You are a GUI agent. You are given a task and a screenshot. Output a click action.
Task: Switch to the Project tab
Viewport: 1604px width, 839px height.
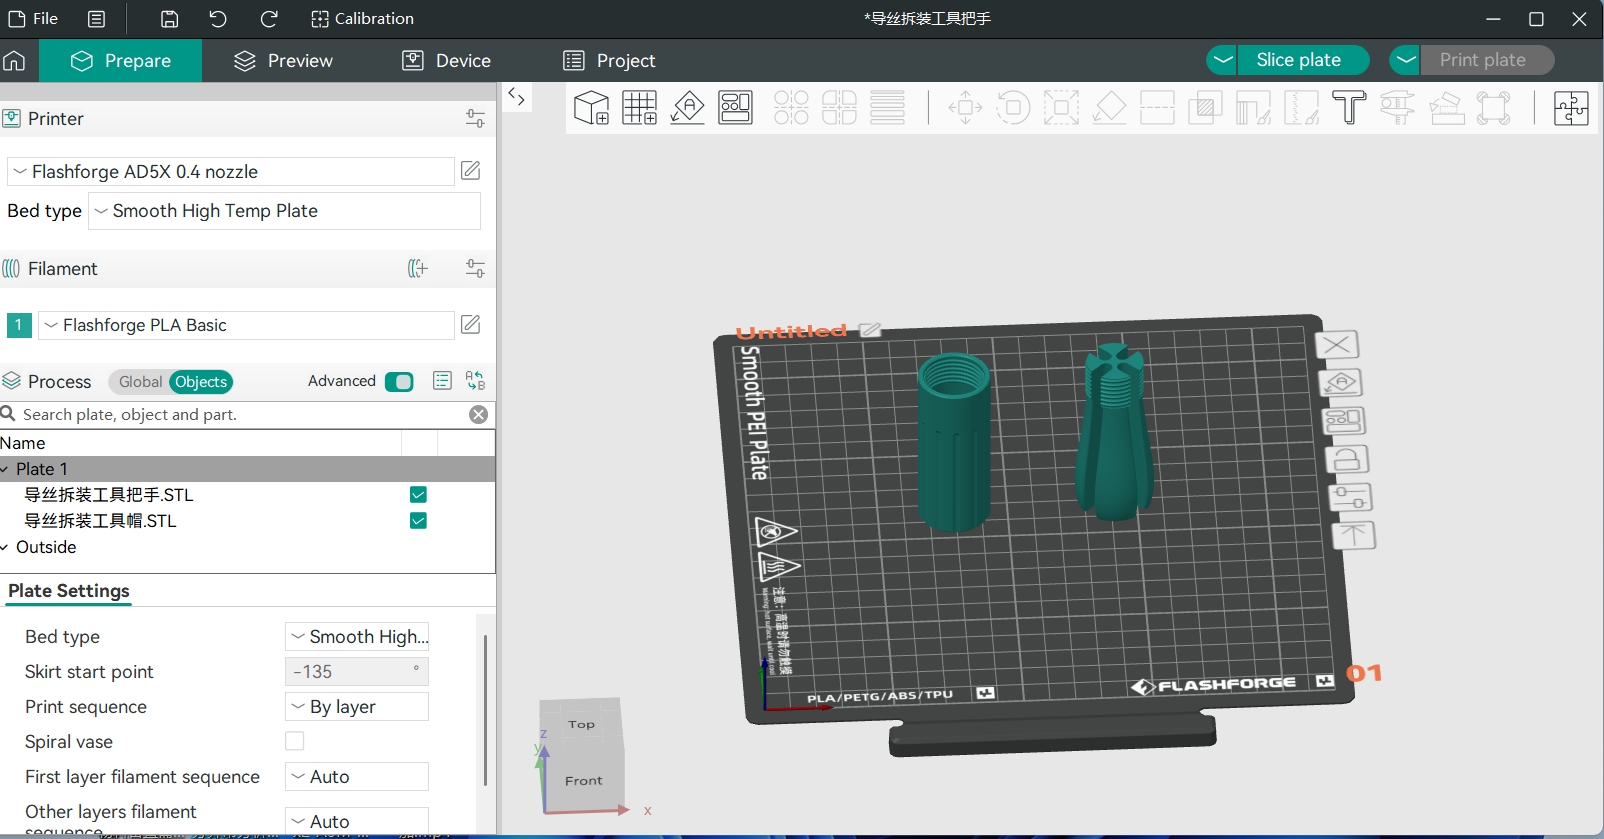(609, 60)
